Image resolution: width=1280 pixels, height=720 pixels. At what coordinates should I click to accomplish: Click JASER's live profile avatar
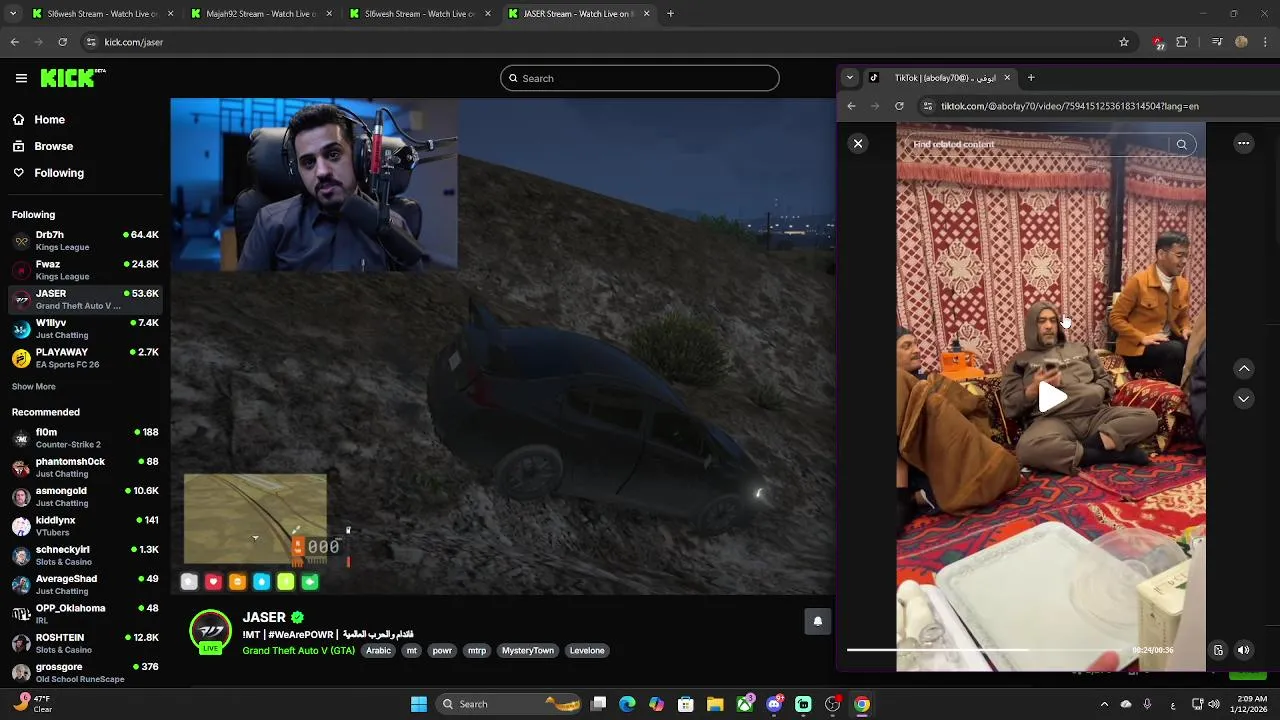(210, 632)
